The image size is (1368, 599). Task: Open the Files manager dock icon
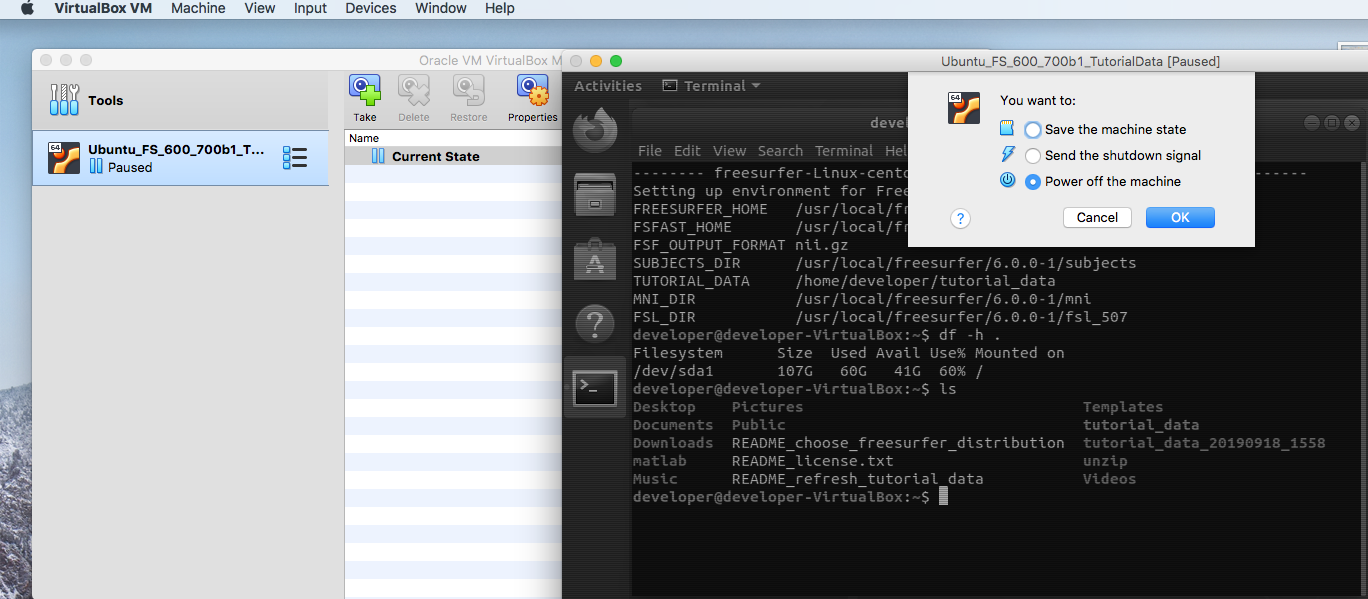point(595,194)
